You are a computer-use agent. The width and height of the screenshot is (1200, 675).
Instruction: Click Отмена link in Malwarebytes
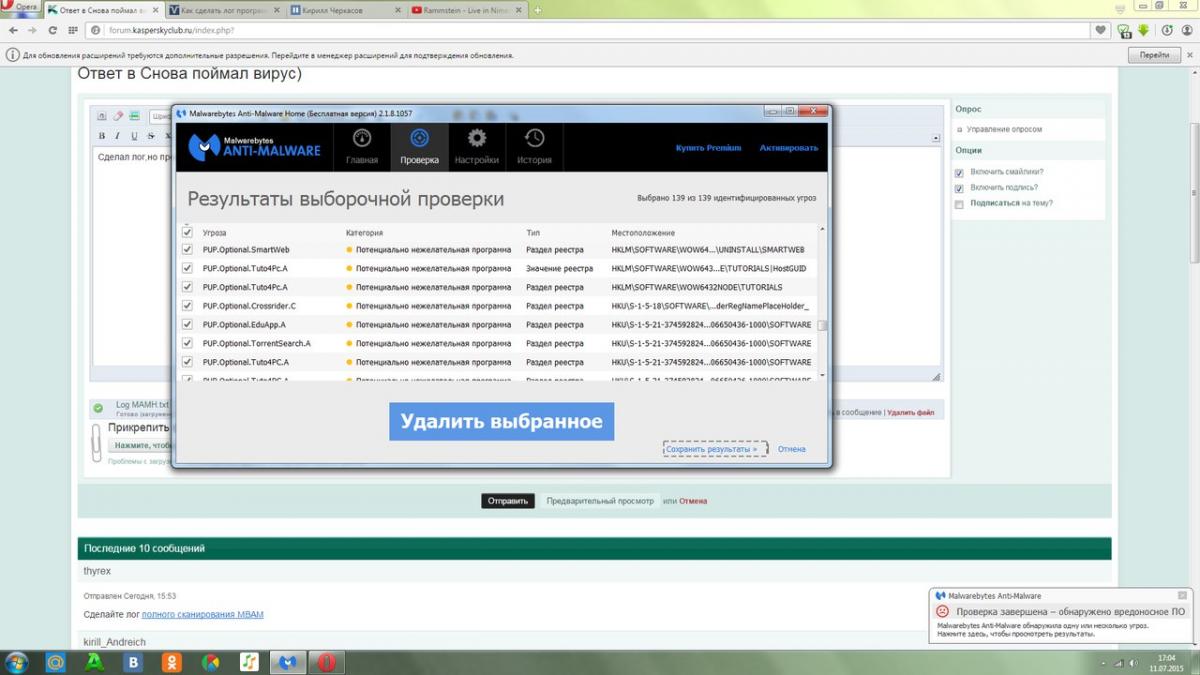point(792,449)
